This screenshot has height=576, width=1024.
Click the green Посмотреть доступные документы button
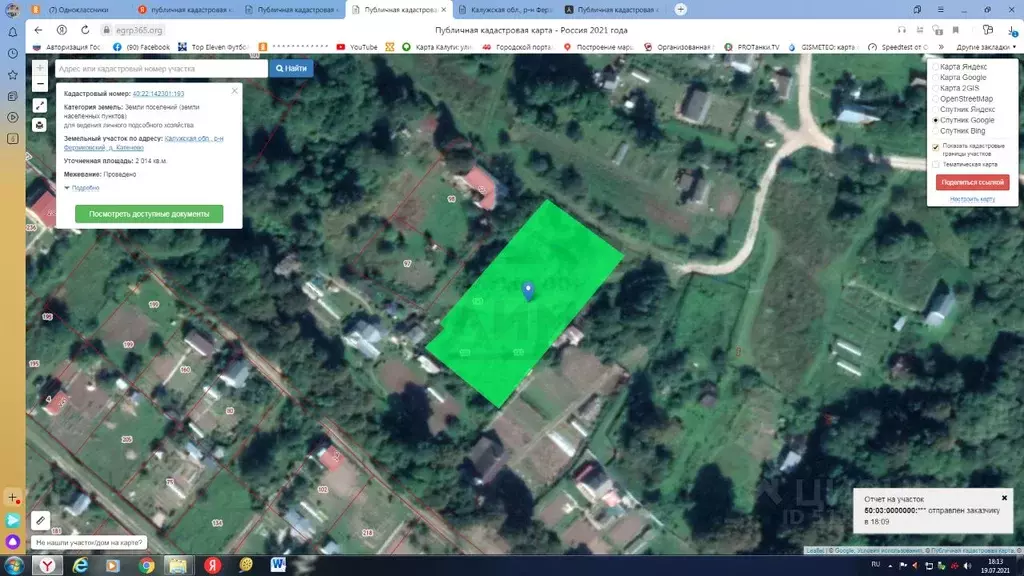point(149,214)
